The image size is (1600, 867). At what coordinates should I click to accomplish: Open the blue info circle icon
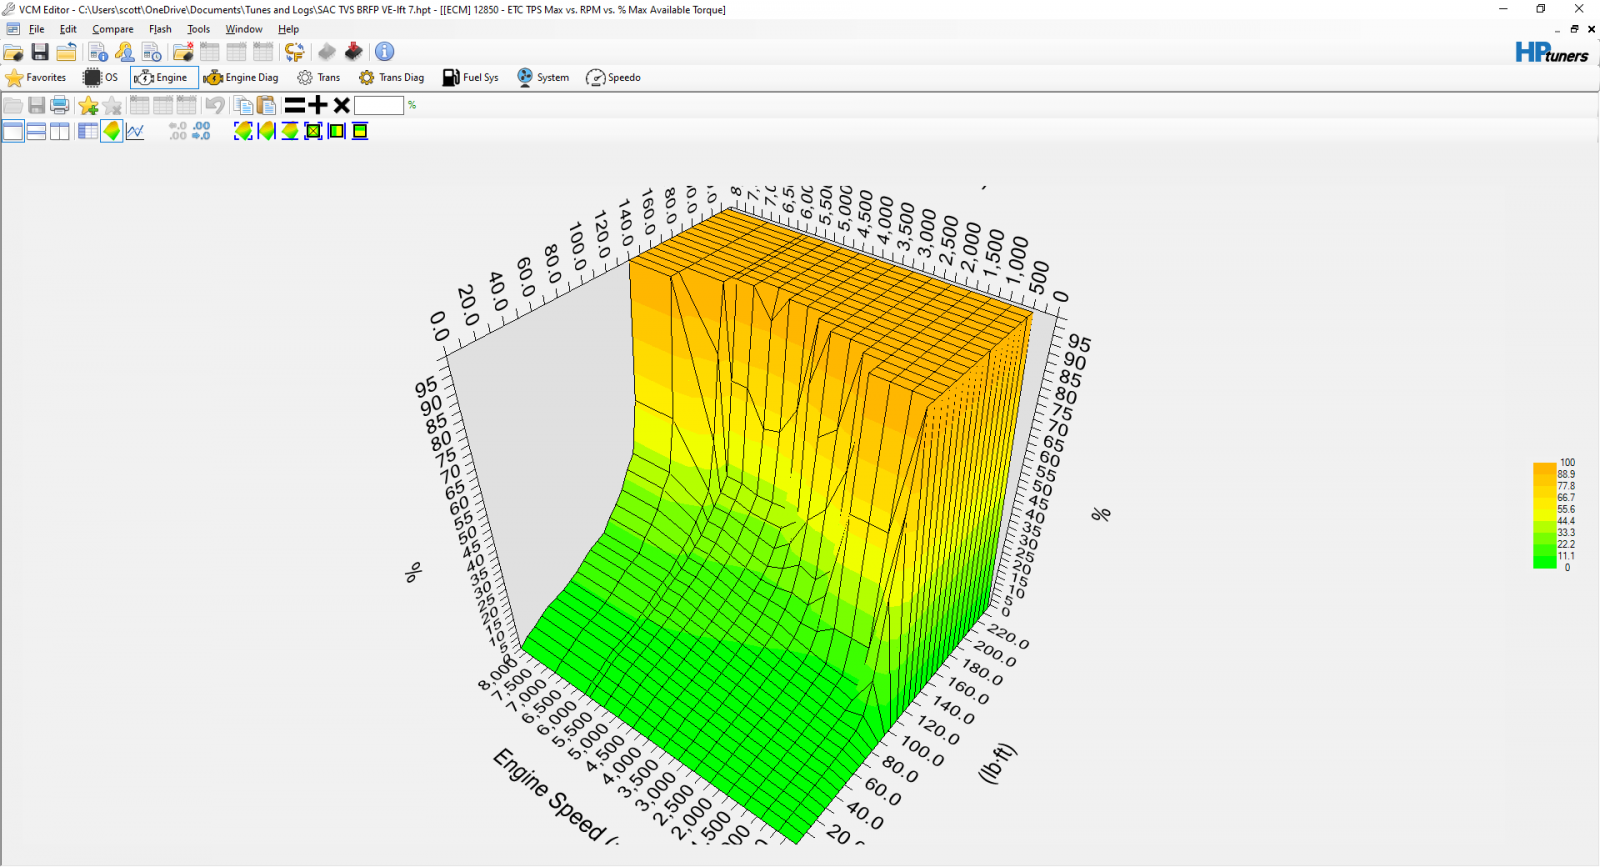(385, 52)
